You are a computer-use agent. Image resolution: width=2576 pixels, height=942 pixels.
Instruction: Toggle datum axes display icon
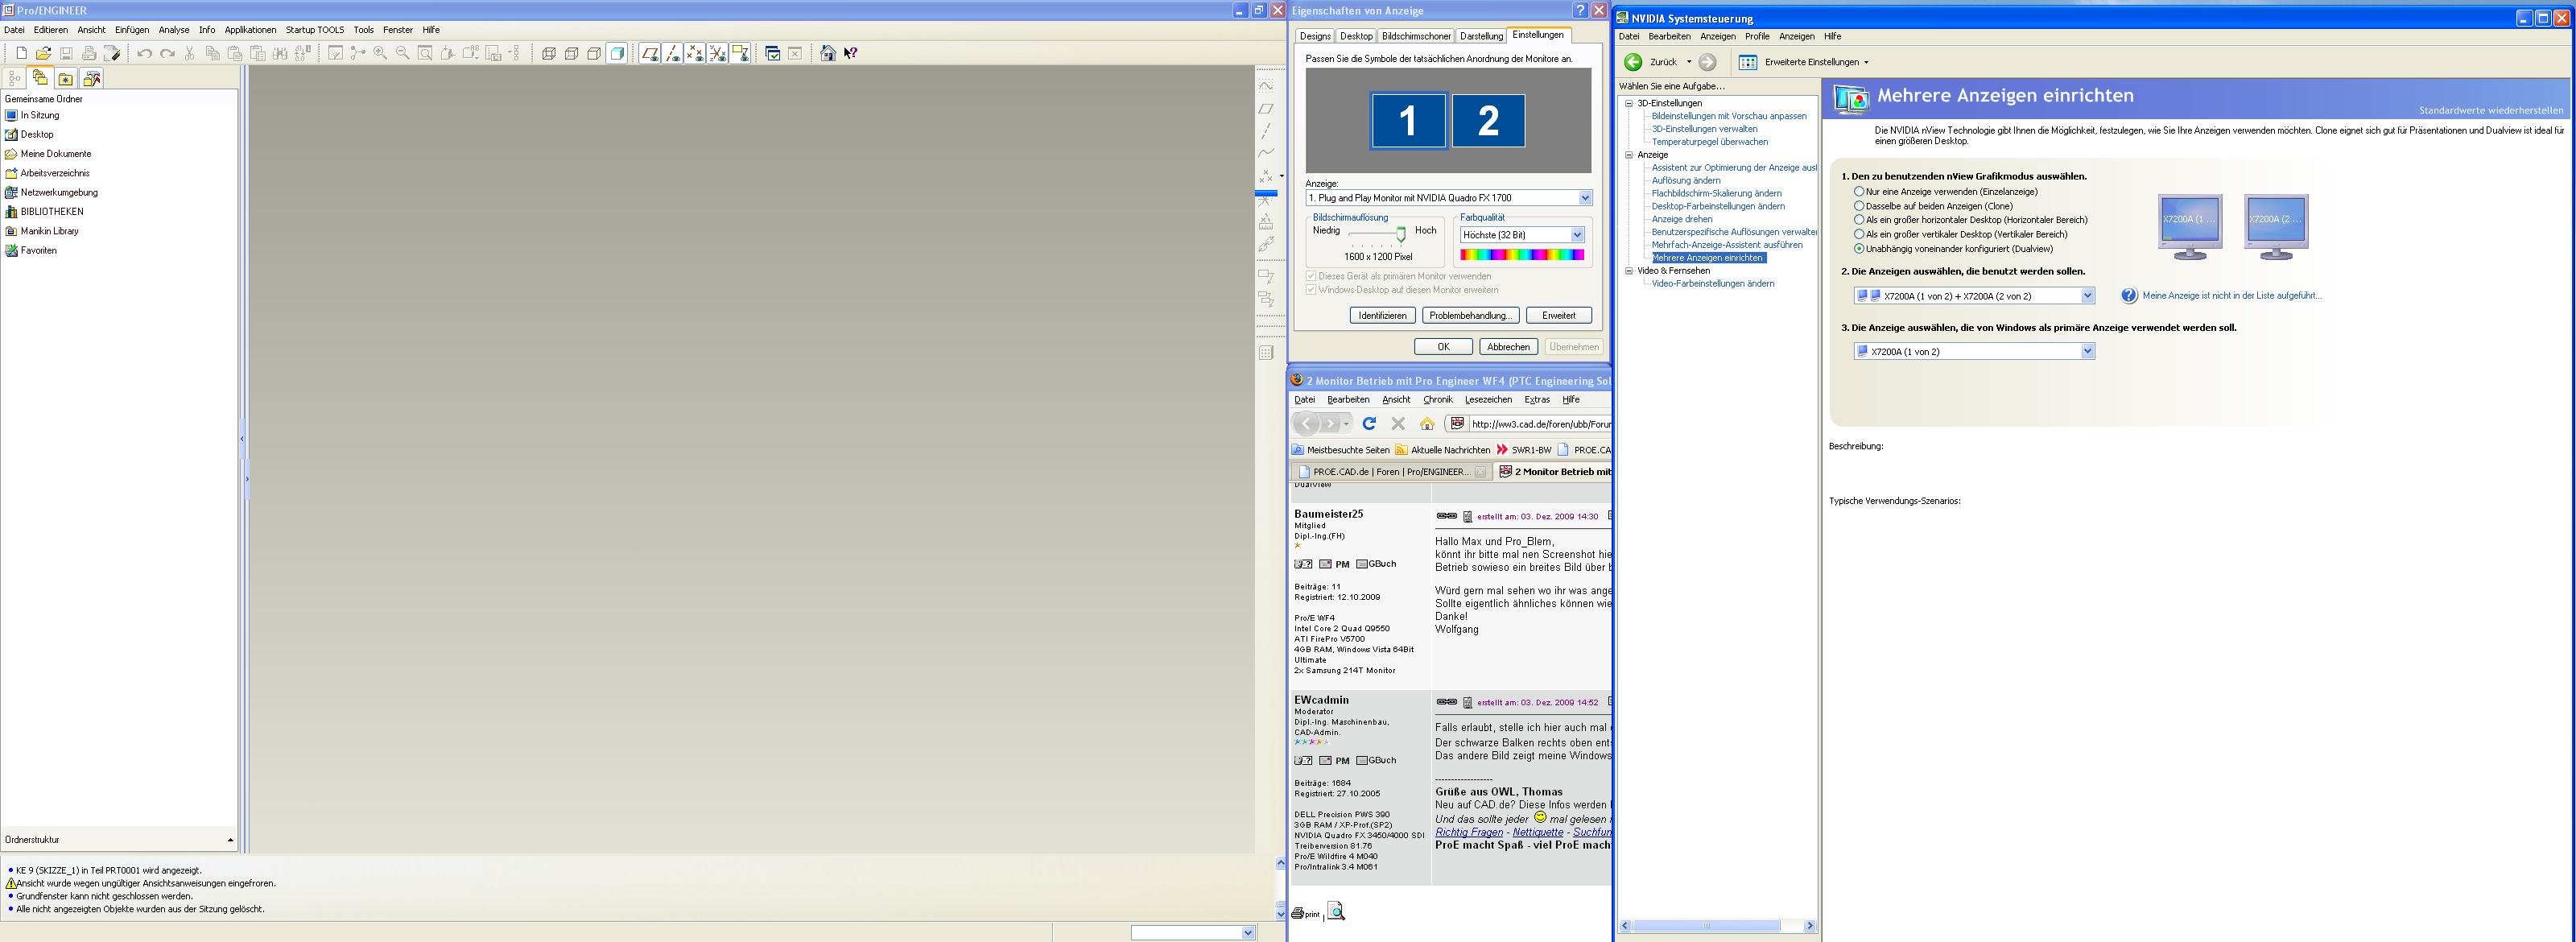[673, 53]
